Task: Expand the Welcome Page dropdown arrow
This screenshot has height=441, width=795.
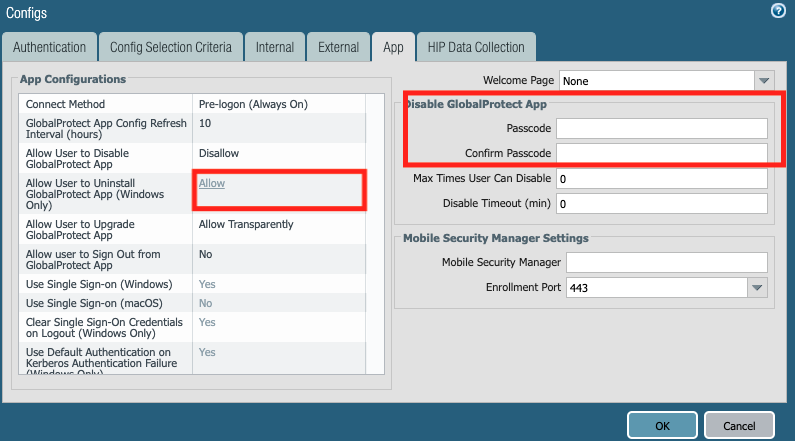Action: [x=764, y=81]
